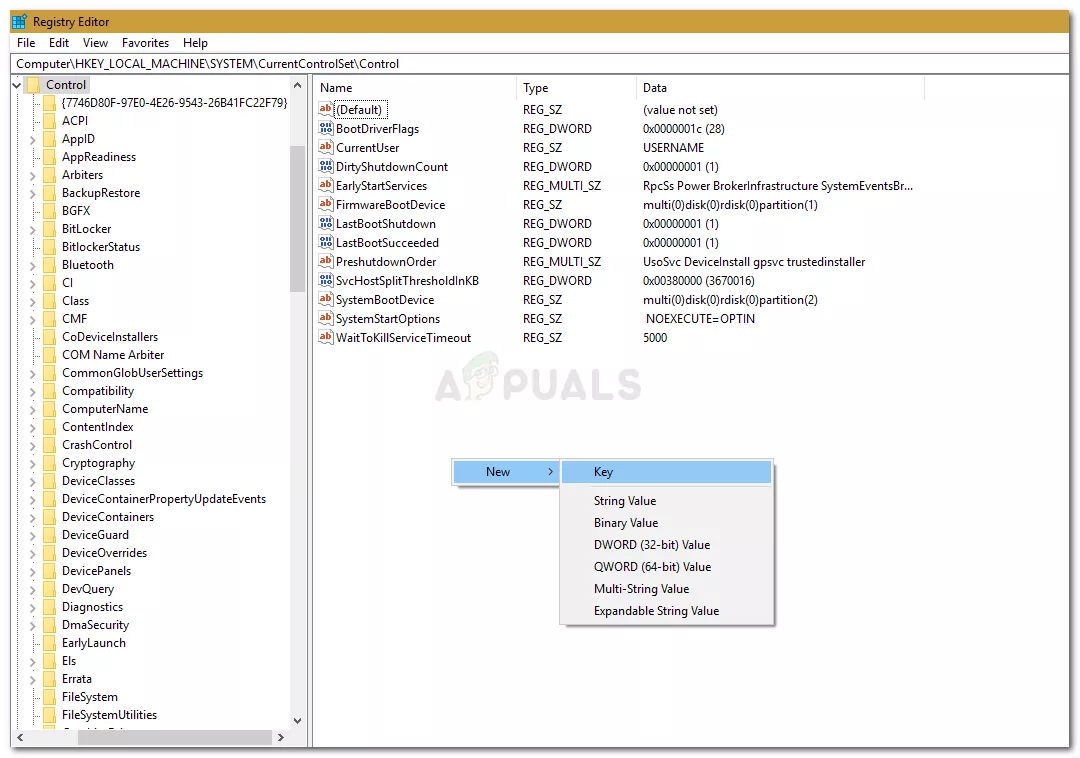This screenshot has height=758, width=1080.
Task: Click the BitLocker folder icon
Action: point(49,229)
